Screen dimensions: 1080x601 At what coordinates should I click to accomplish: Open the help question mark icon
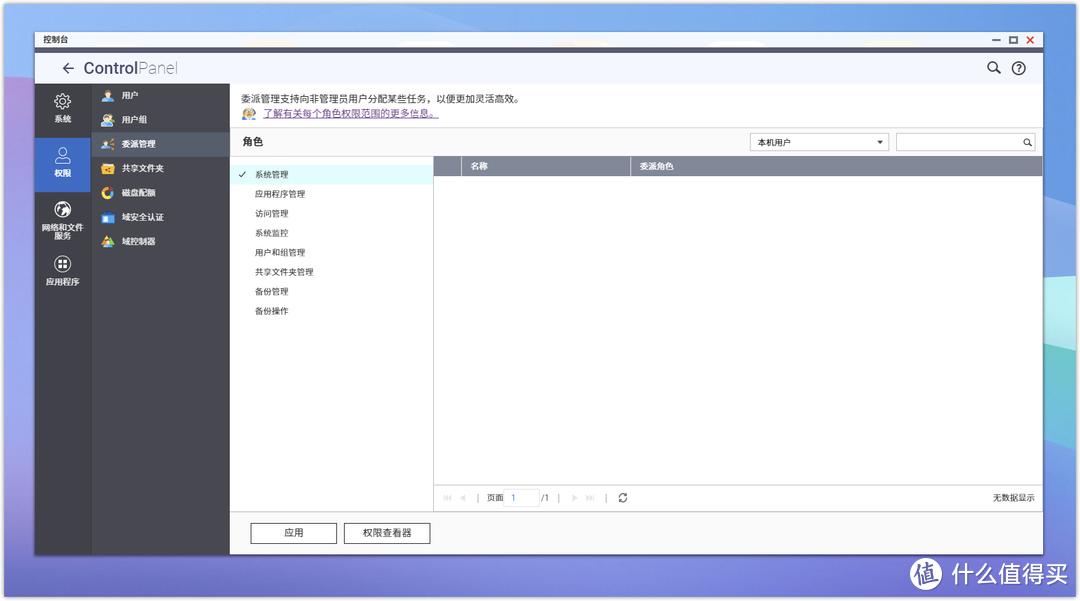click(x=1018, y=67)
